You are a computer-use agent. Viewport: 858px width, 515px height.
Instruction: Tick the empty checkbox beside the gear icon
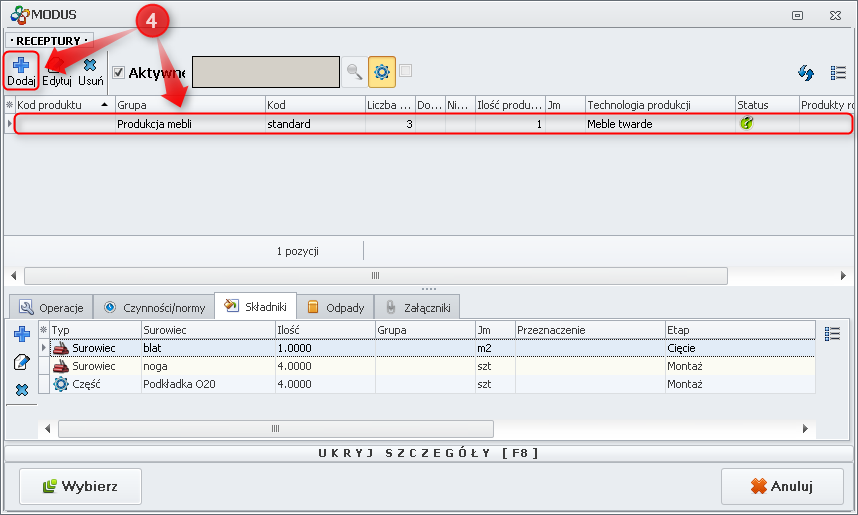tap(405, 70)
